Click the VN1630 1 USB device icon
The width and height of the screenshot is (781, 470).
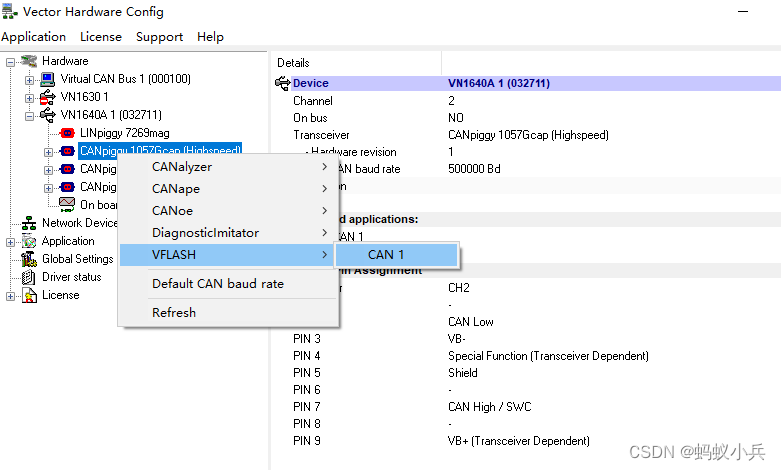click(47, 97)
